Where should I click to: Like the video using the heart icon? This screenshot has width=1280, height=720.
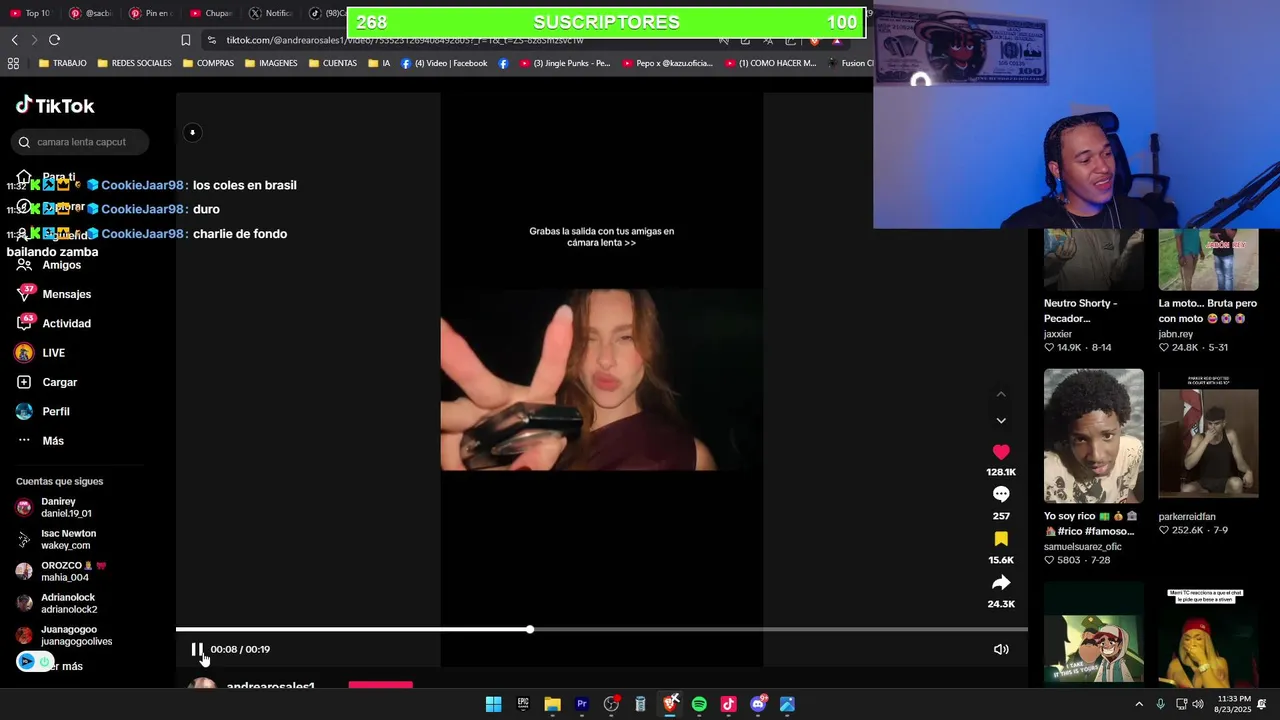click(1001, 452)
